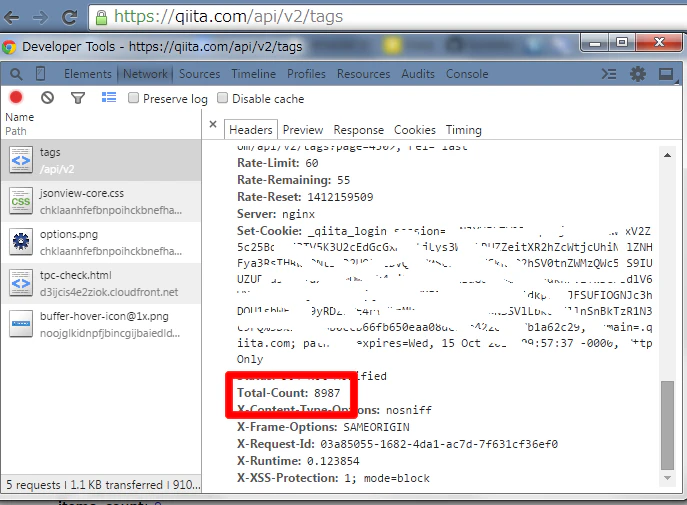687x505 pixels.
Task: Open DevTools settings gear
Action: click(637, 74)
